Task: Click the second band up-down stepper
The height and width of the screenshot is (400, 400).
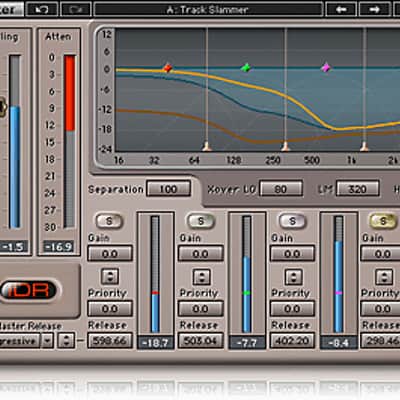Action: [201, 277]
